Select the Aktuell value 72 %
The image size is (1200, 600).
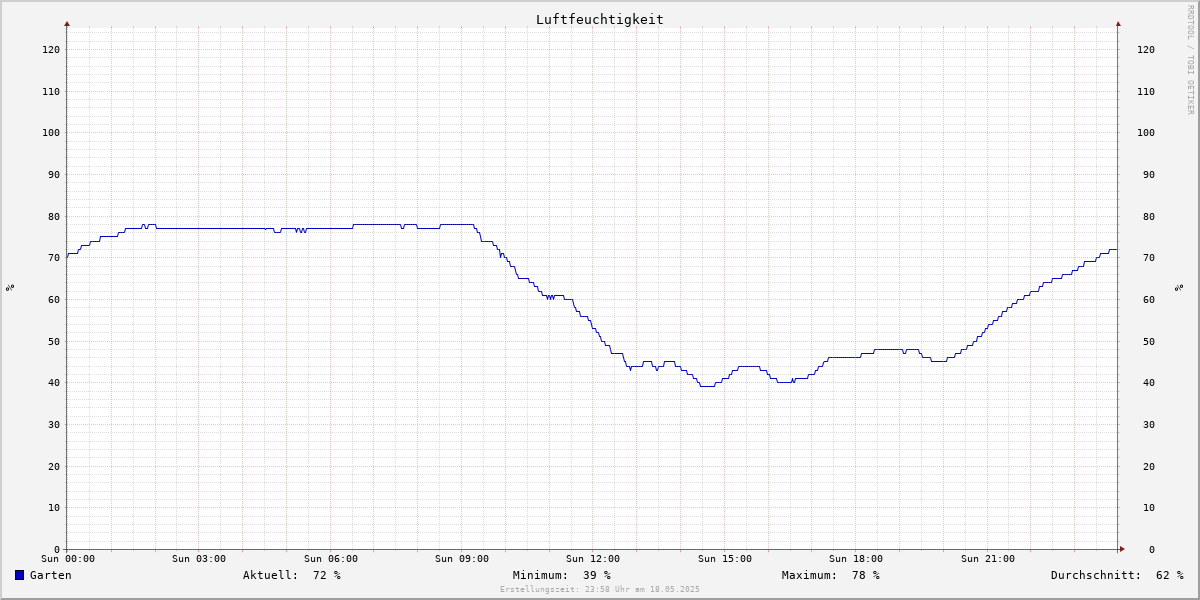pyautogui.click(x=327, y=575)
